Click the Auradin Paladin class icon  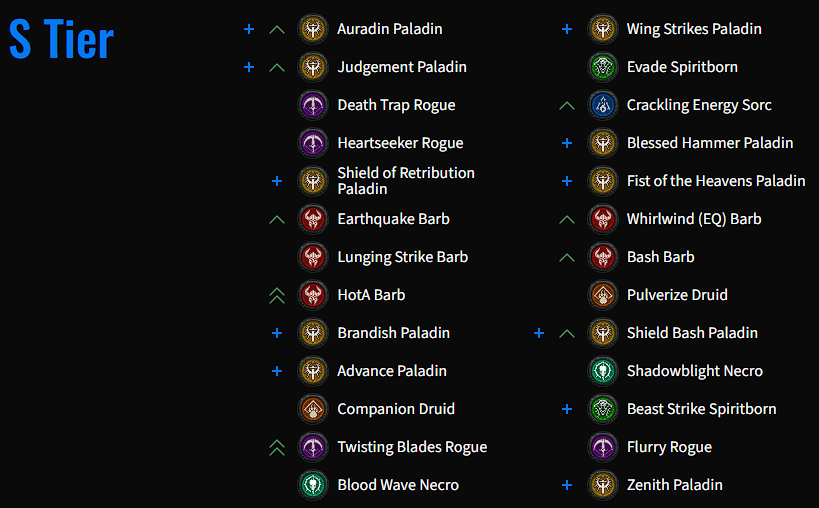313,29
